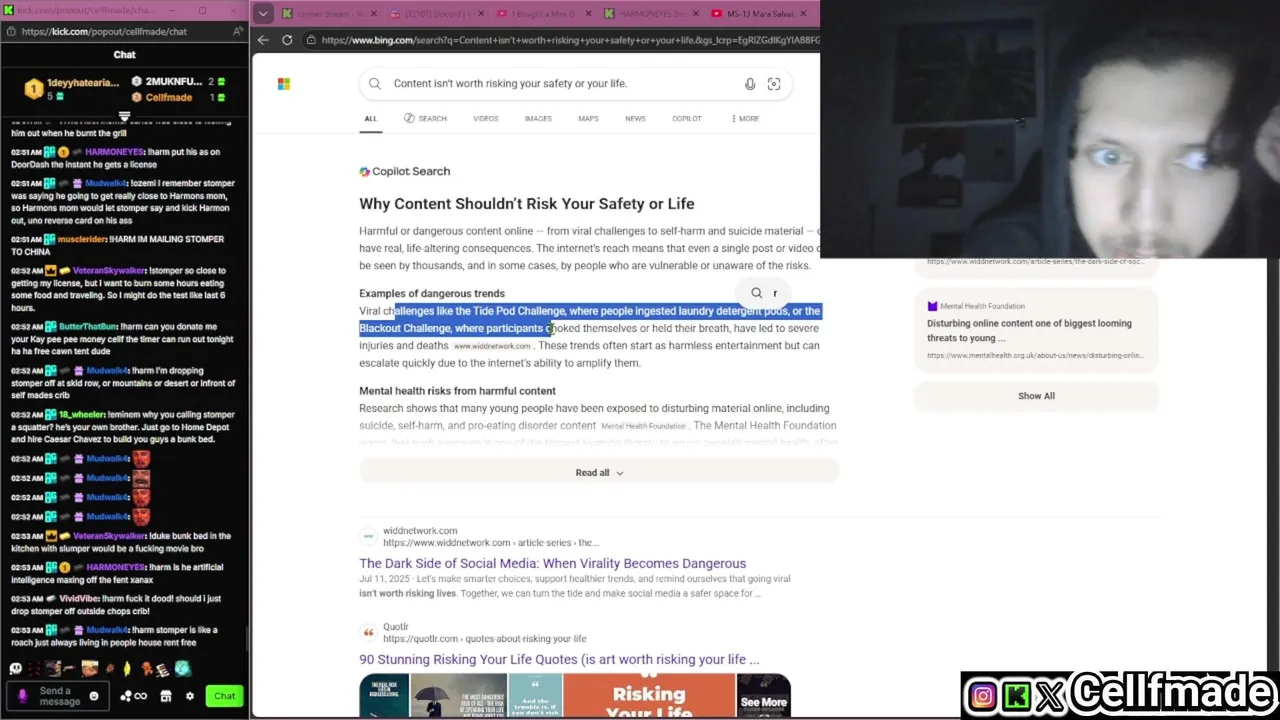Open chat settings gear icon
The image size is (1280, 720).
click(x=190, y=696)
